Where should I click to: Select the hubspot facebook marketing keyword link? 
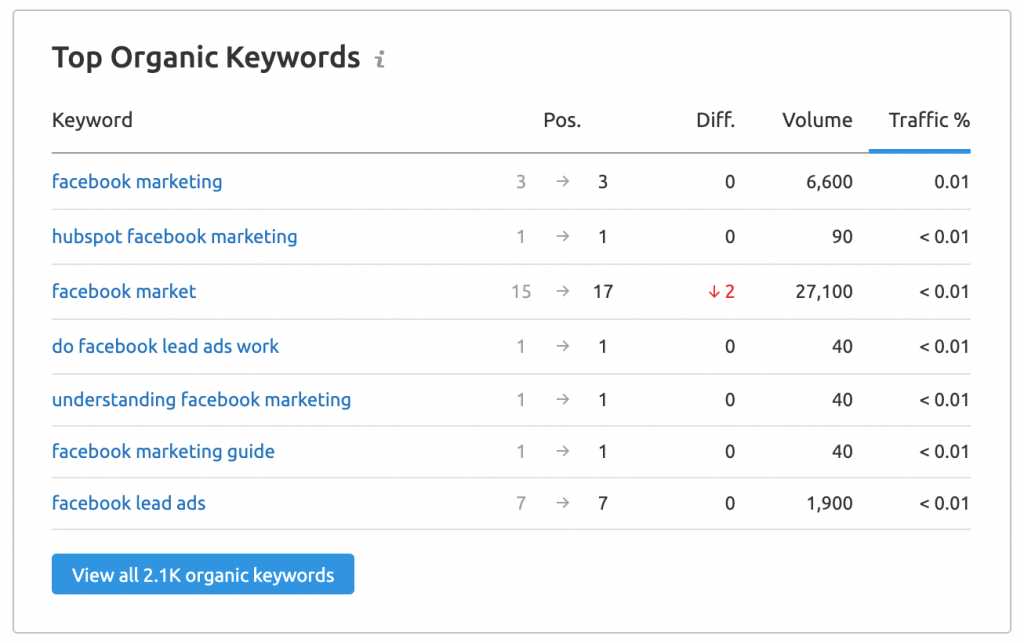174,237
